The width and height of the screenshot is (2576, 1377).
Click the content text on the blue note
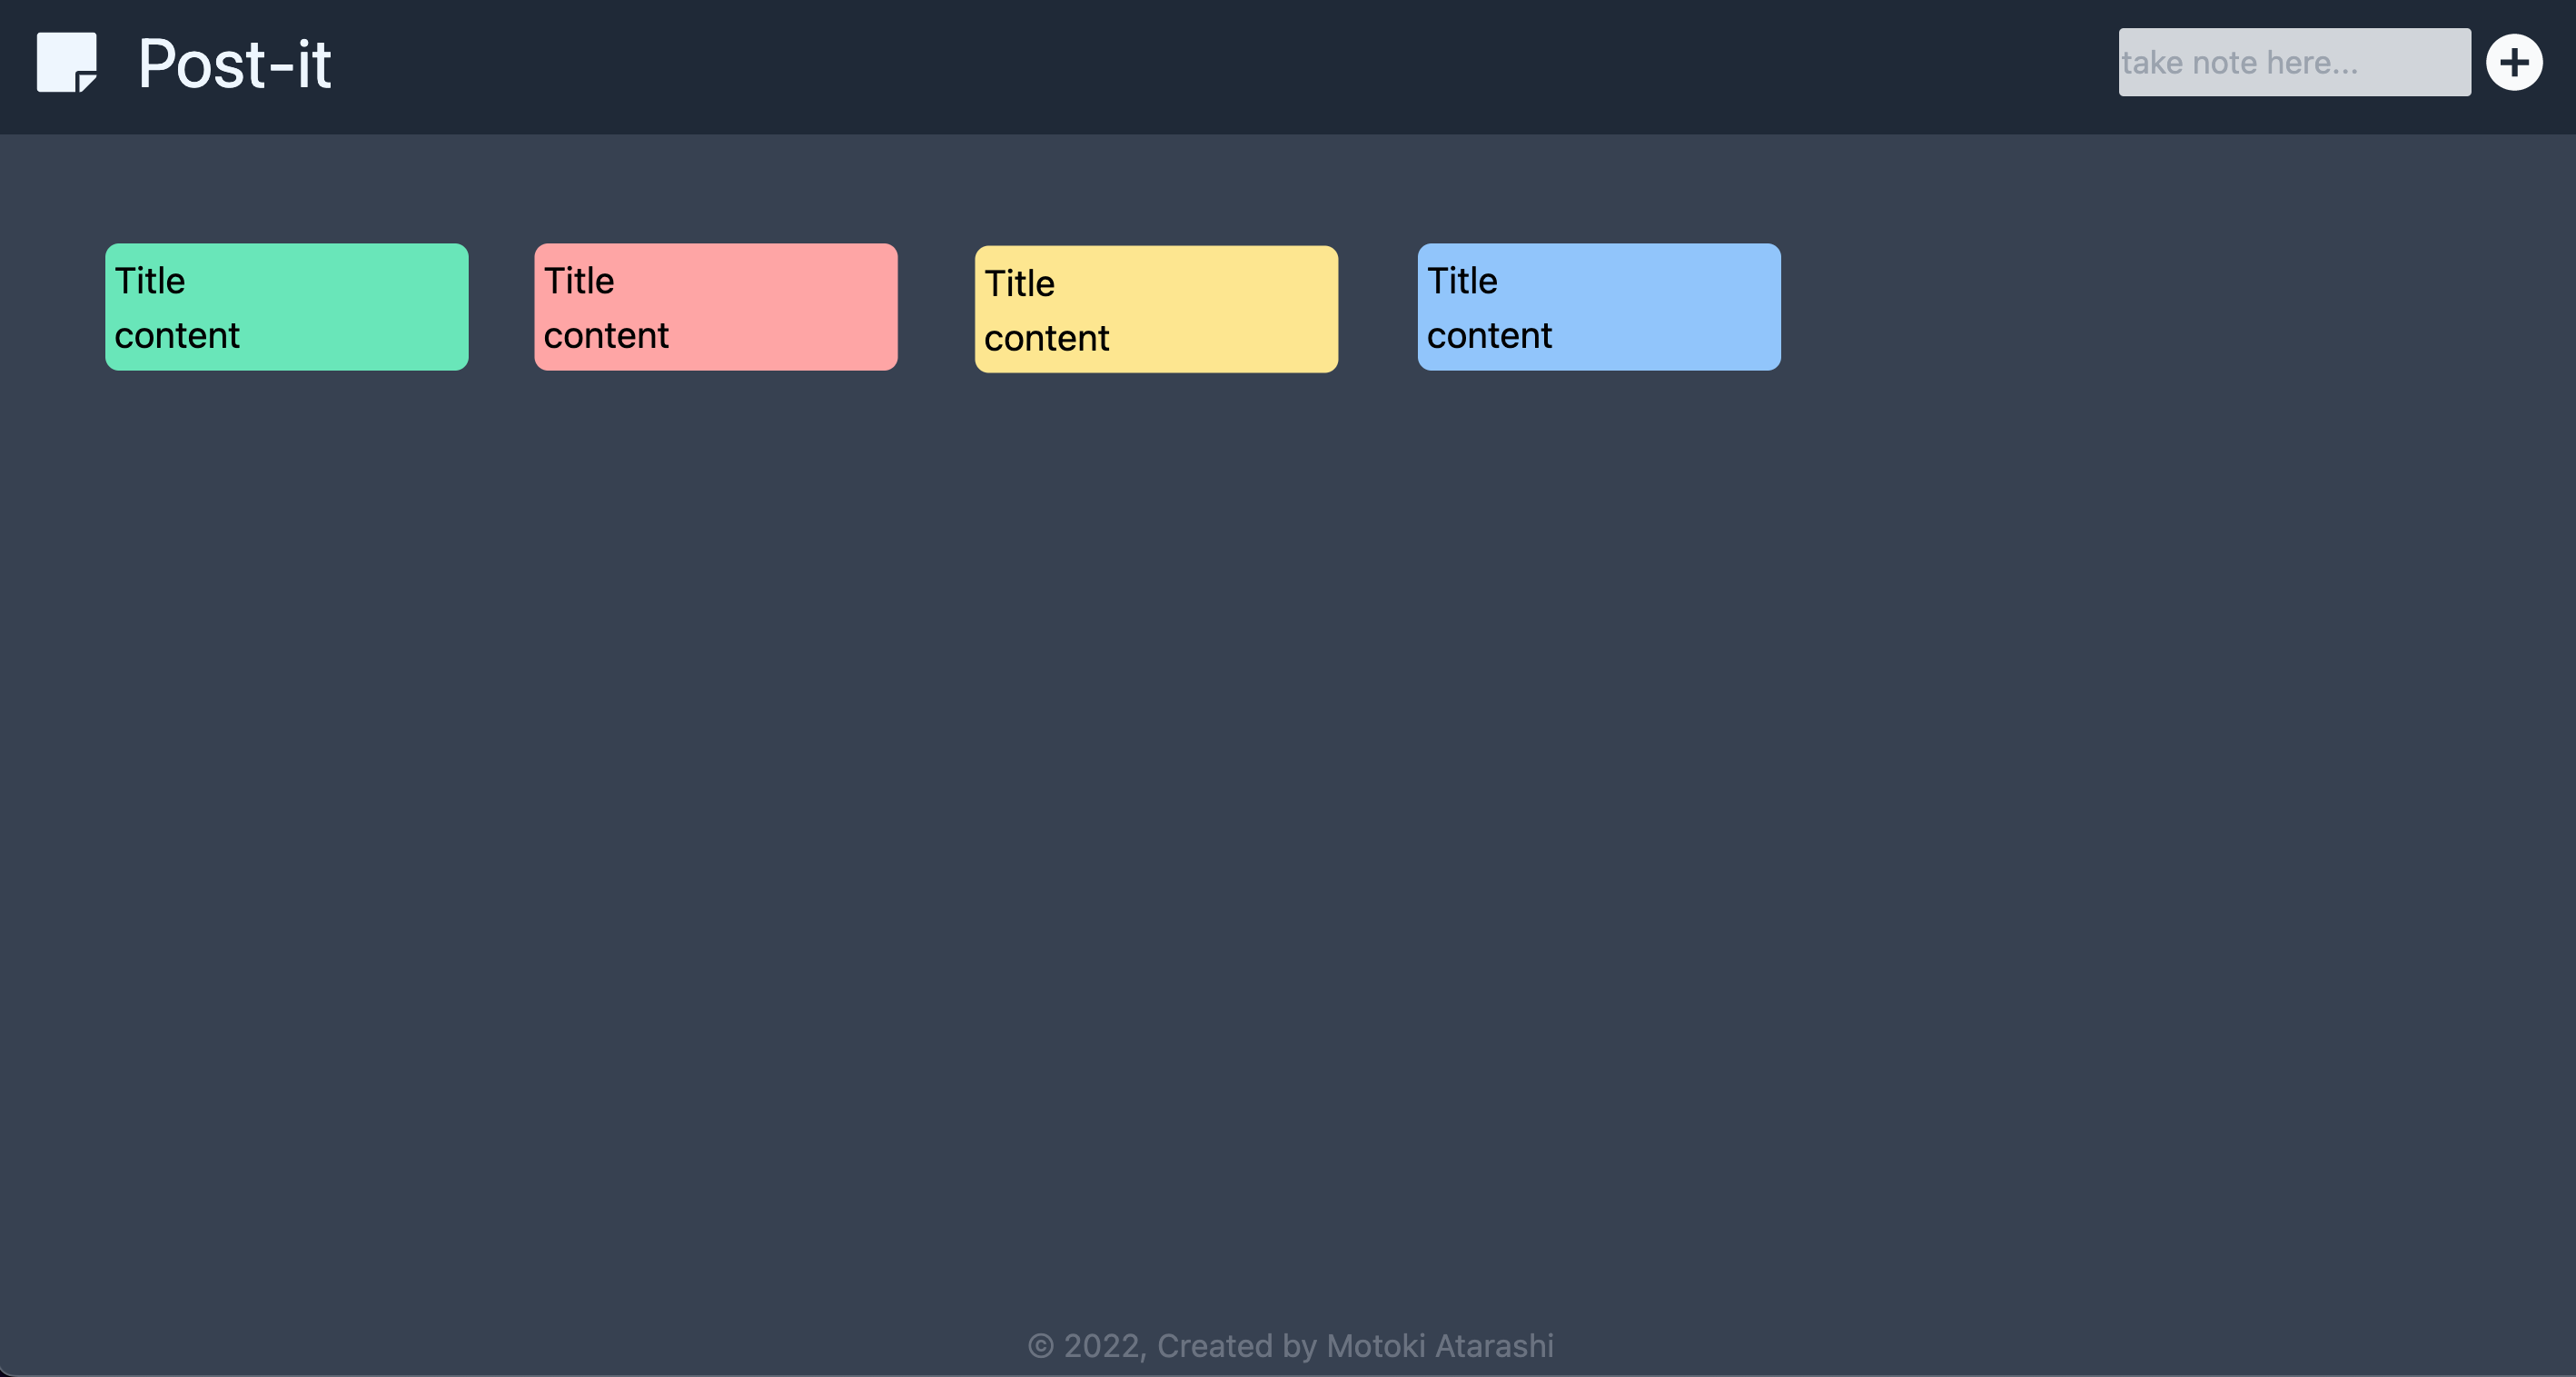pyautogui.click(x=1488, y=336)
